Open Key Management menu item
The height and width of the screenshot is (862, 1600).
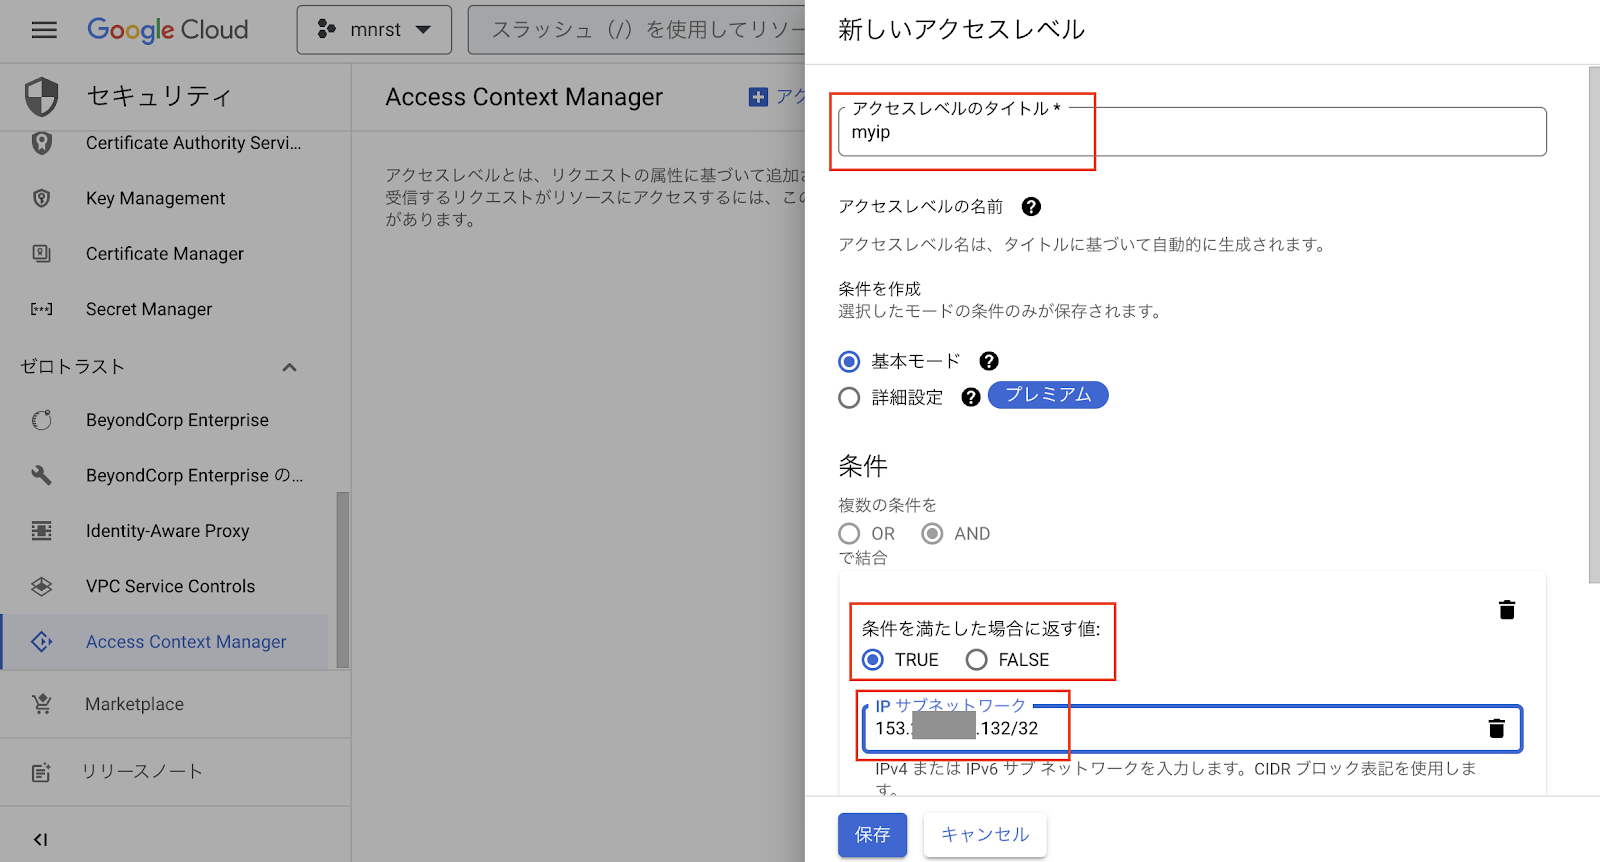[x=155, y=198]
